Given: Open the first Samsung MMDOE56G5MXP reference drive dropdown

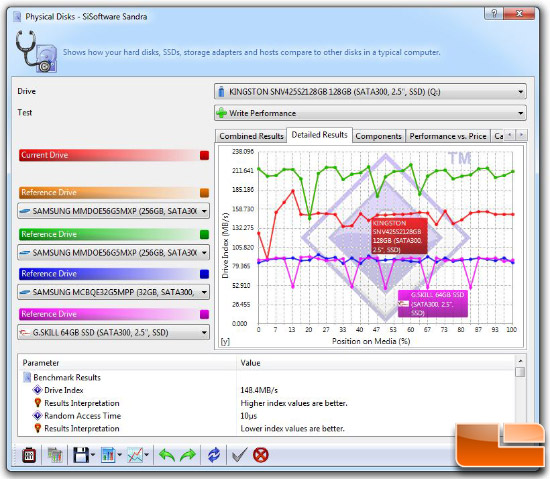Looking at the screenshot, I should point(113,211).
